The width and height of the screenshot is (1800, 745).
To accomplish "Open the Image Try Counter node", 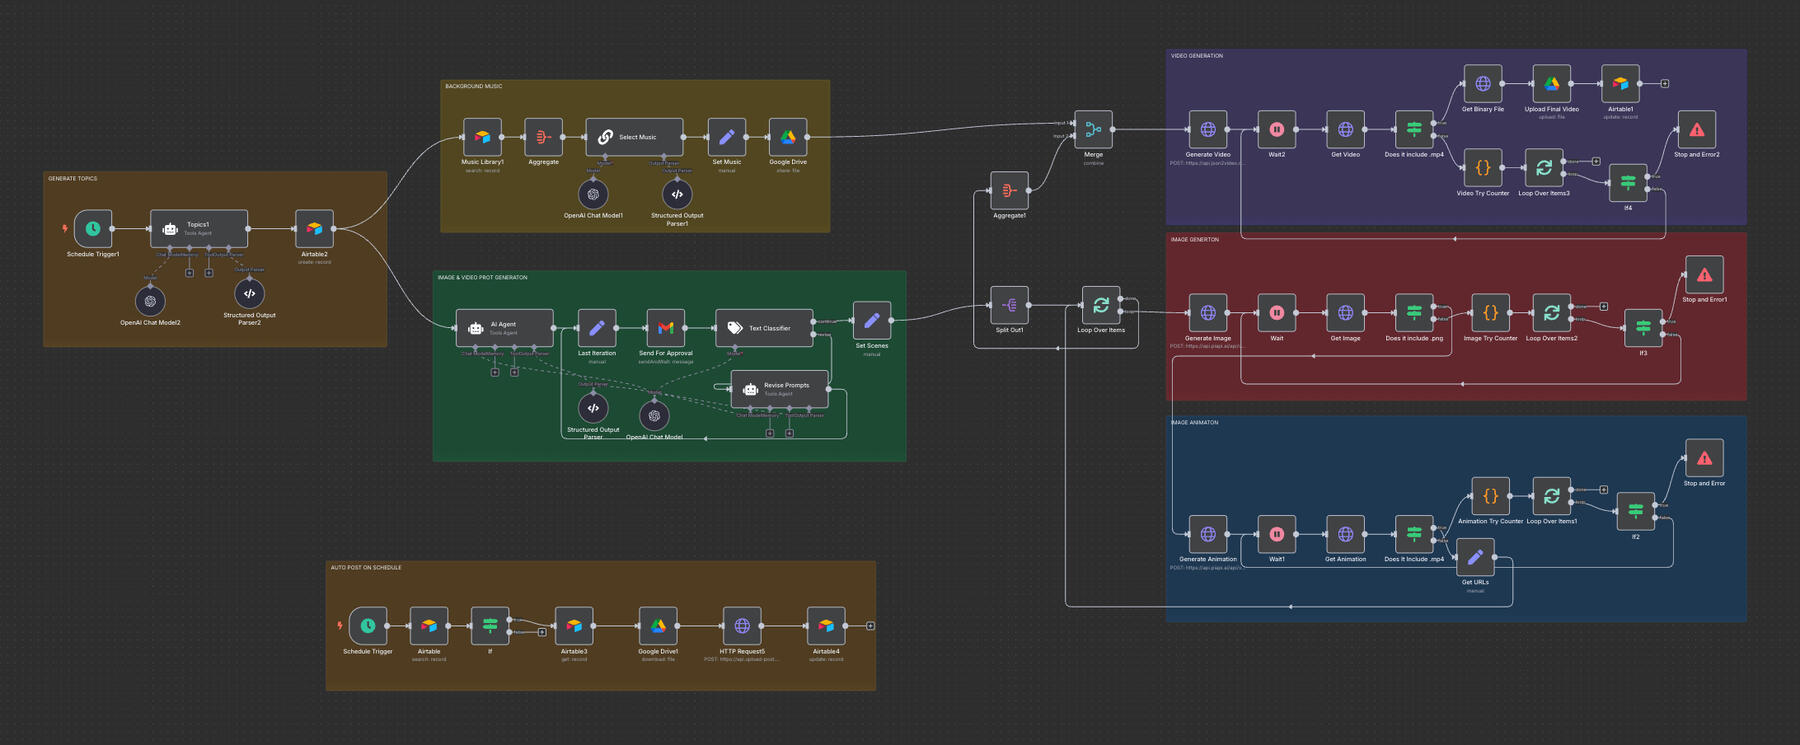I will pos(1490,313).
